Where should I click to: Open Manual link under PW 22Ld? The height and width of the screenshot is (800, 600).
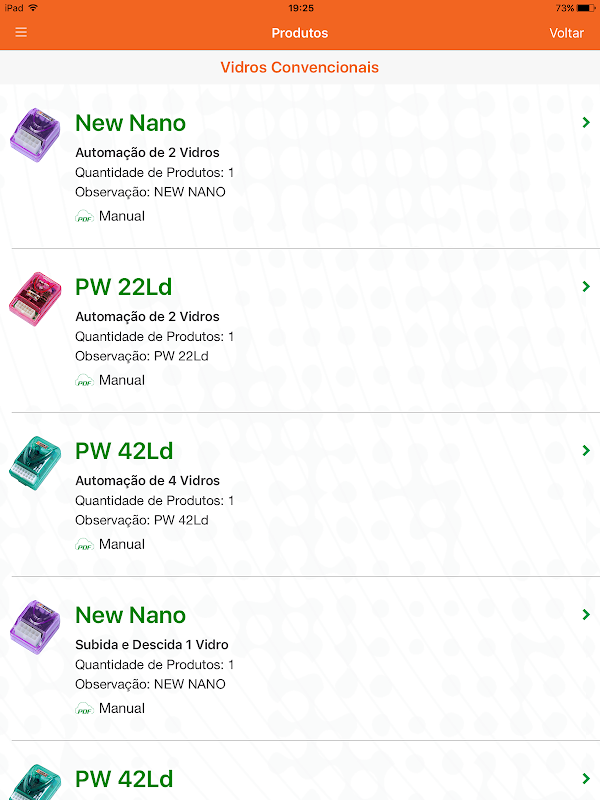(x=122, y=380)
